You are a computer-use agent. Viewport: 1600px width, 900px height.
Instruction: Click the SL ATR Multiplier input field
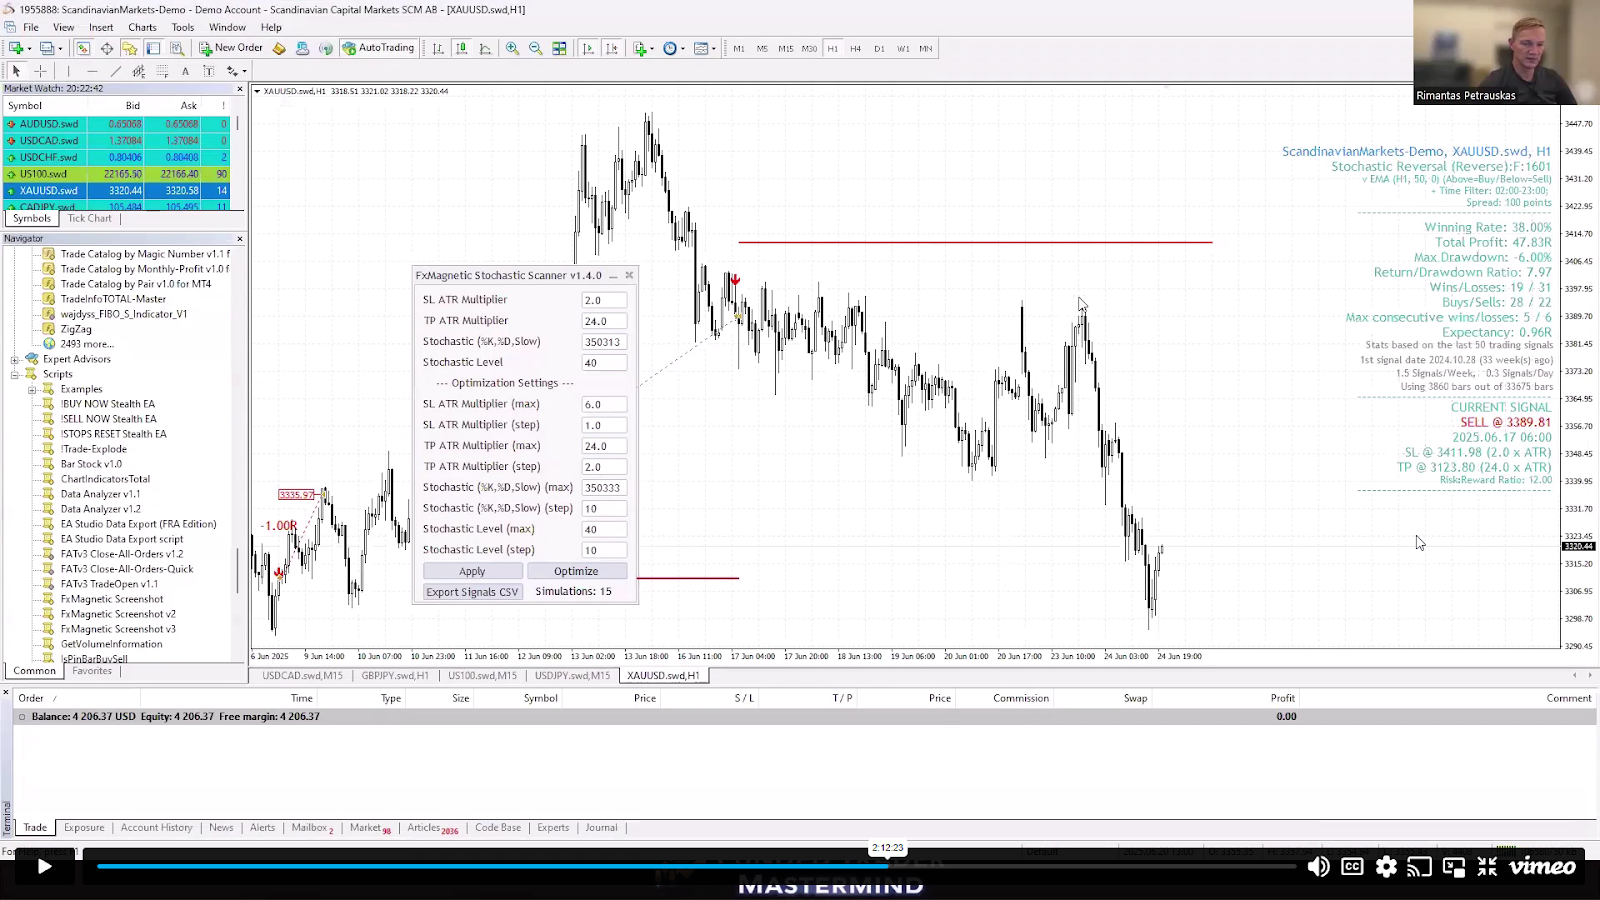(x=604, y=300)
